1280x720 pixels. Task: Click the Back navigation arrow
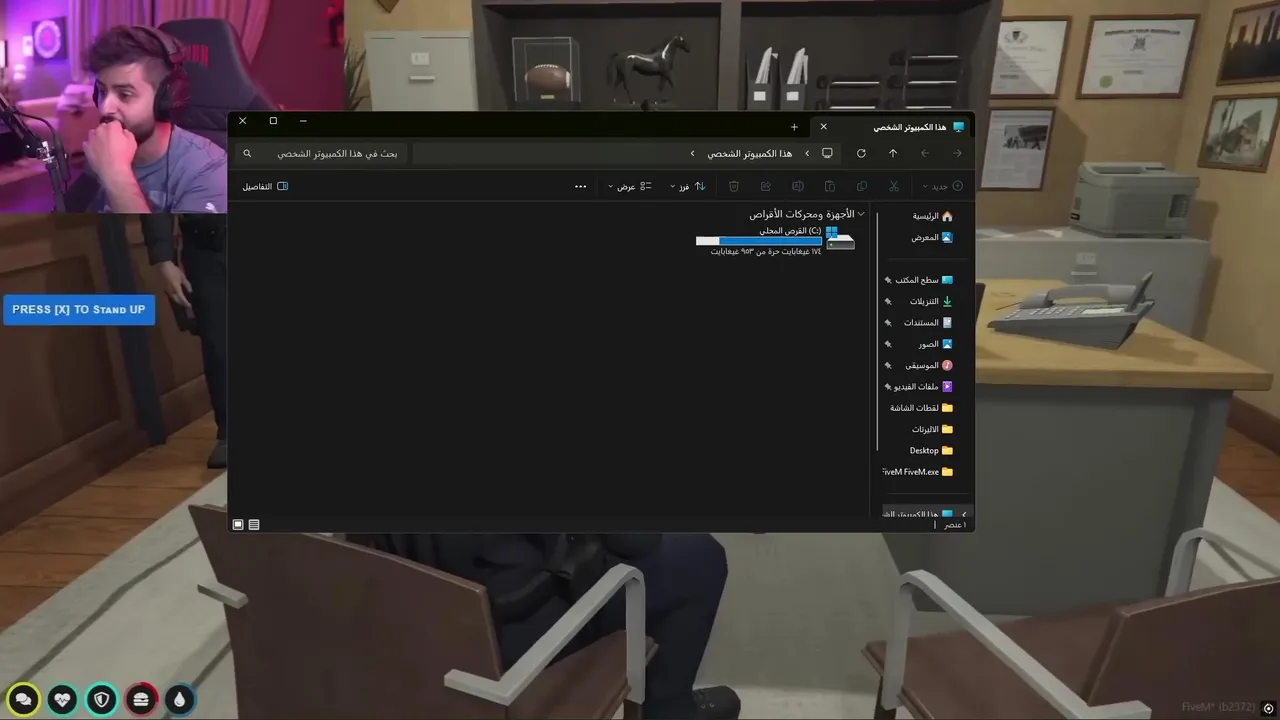tap(957, 153)
